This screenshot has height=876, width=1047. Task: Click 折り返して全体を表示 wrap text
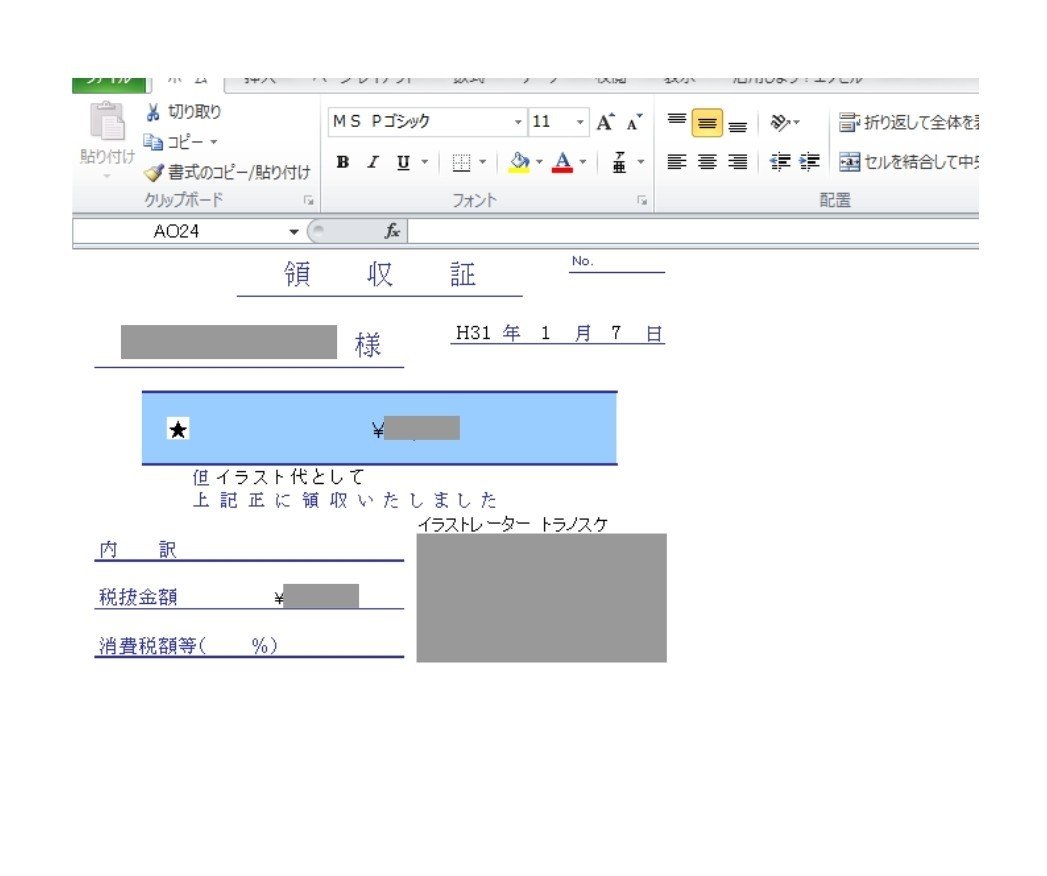[909, 122]
